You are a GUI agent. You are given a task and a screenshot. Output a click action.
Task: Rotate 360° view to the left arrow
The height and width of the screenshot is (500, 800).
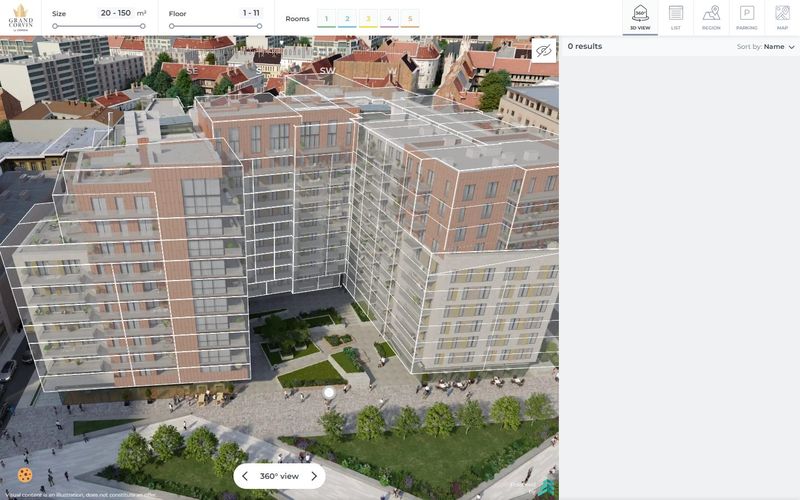point(245,476)
